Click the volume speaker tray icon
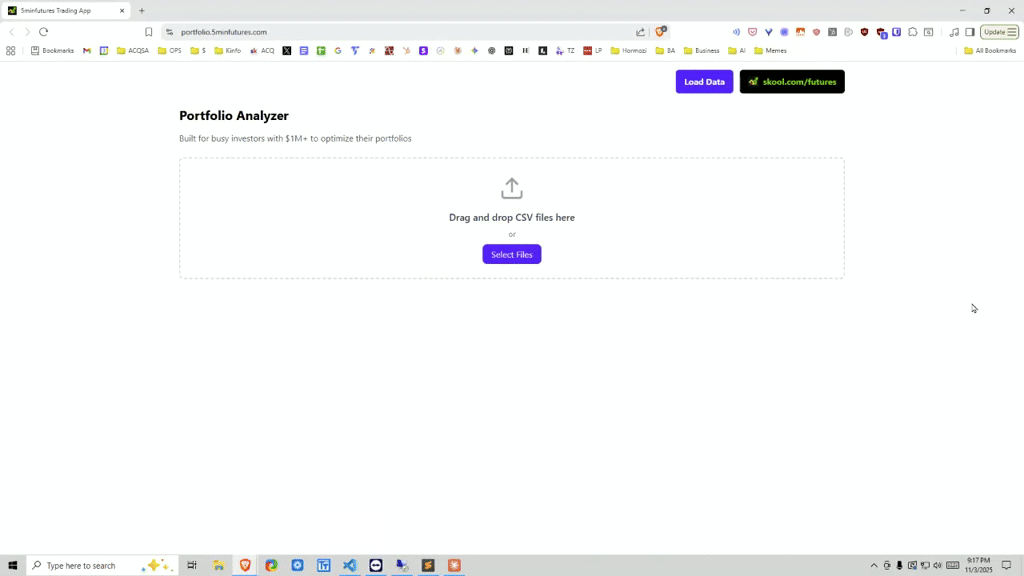The width and height of the screenshot is (1024, 576). (x=938, y=566)
